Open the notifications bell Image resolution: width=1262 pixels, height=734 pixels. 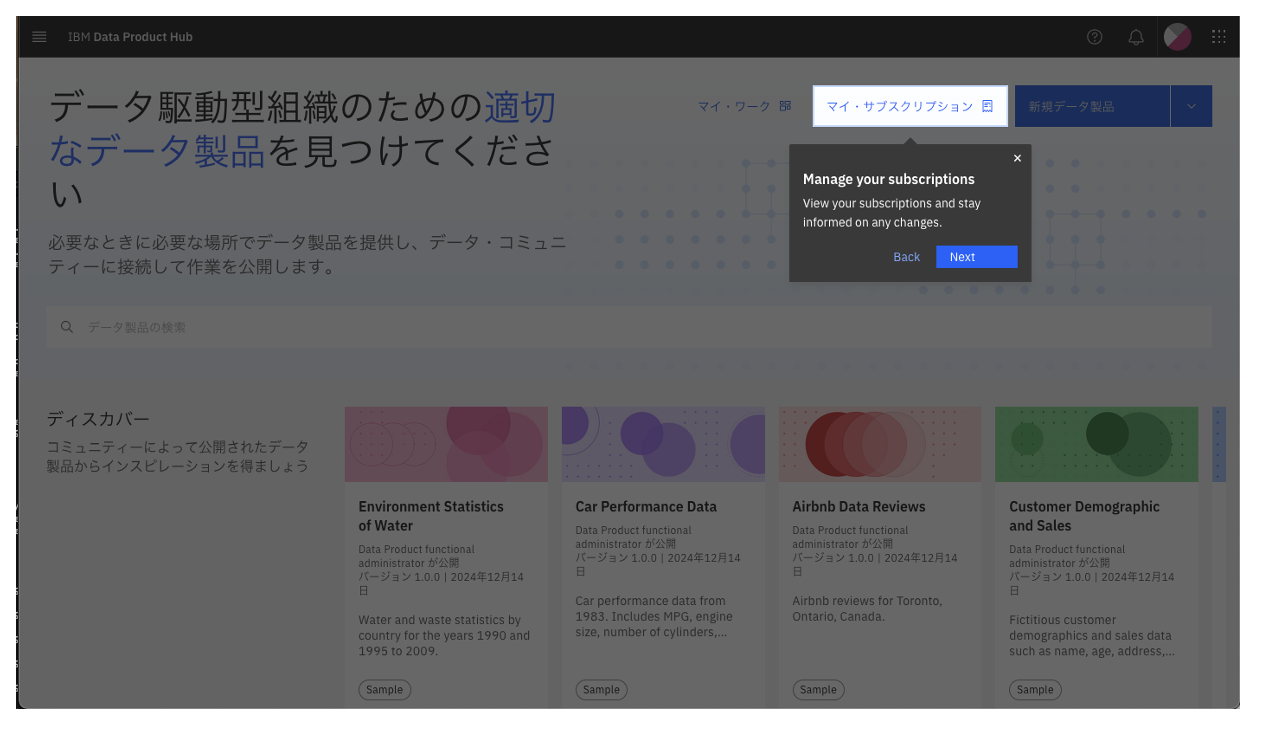(x=1135, y=37)
